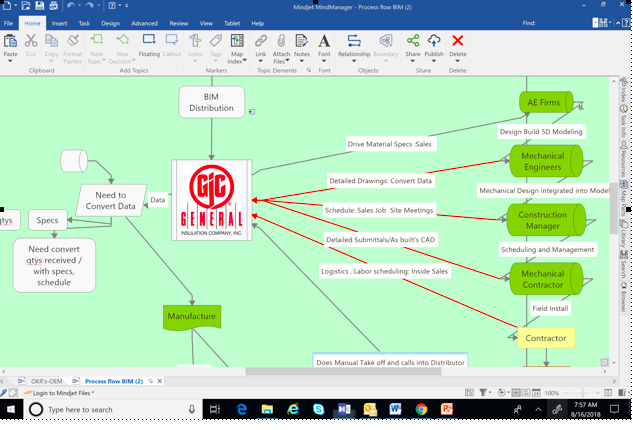Click Login to Mindjet Files

[59, 393]
